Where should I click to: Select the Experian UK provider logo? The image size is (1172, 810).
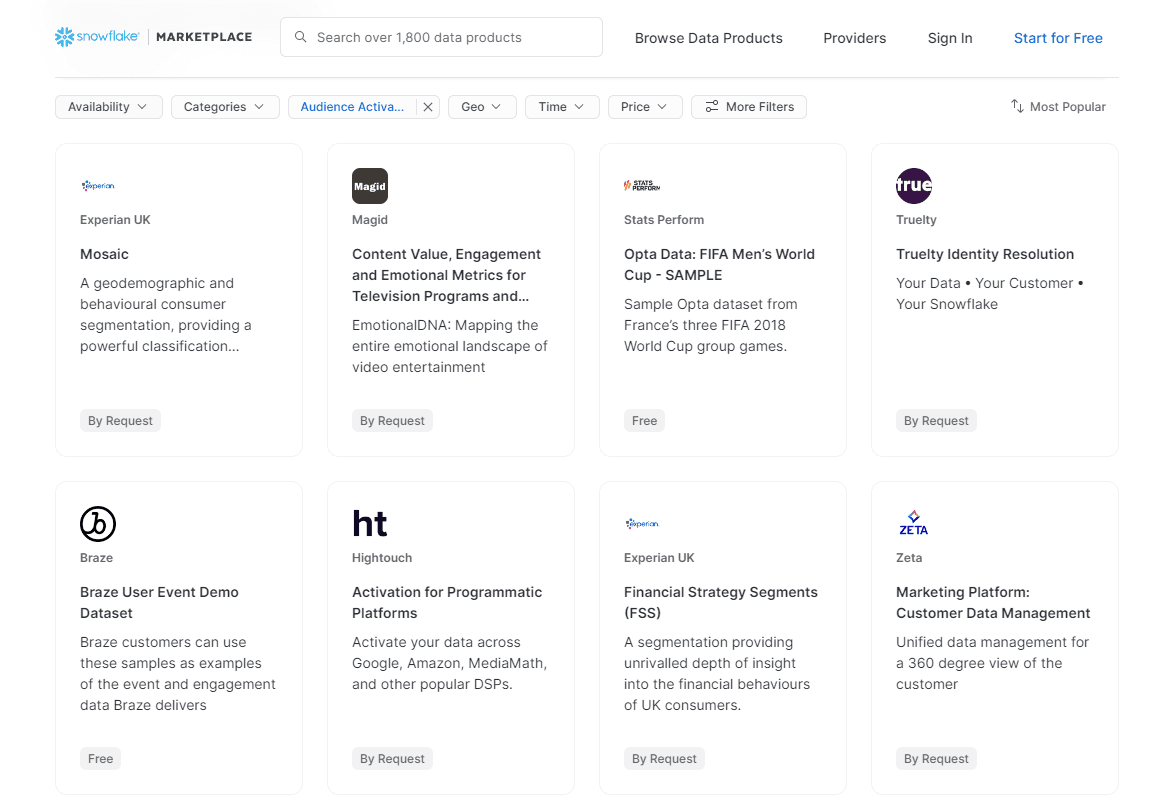click(97, 185)
